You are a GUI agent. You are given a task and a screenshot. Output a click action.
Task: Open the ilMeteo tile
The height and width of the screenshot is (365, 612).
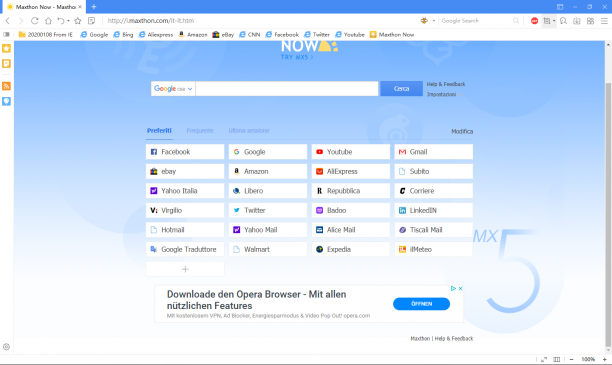[434, 249]
